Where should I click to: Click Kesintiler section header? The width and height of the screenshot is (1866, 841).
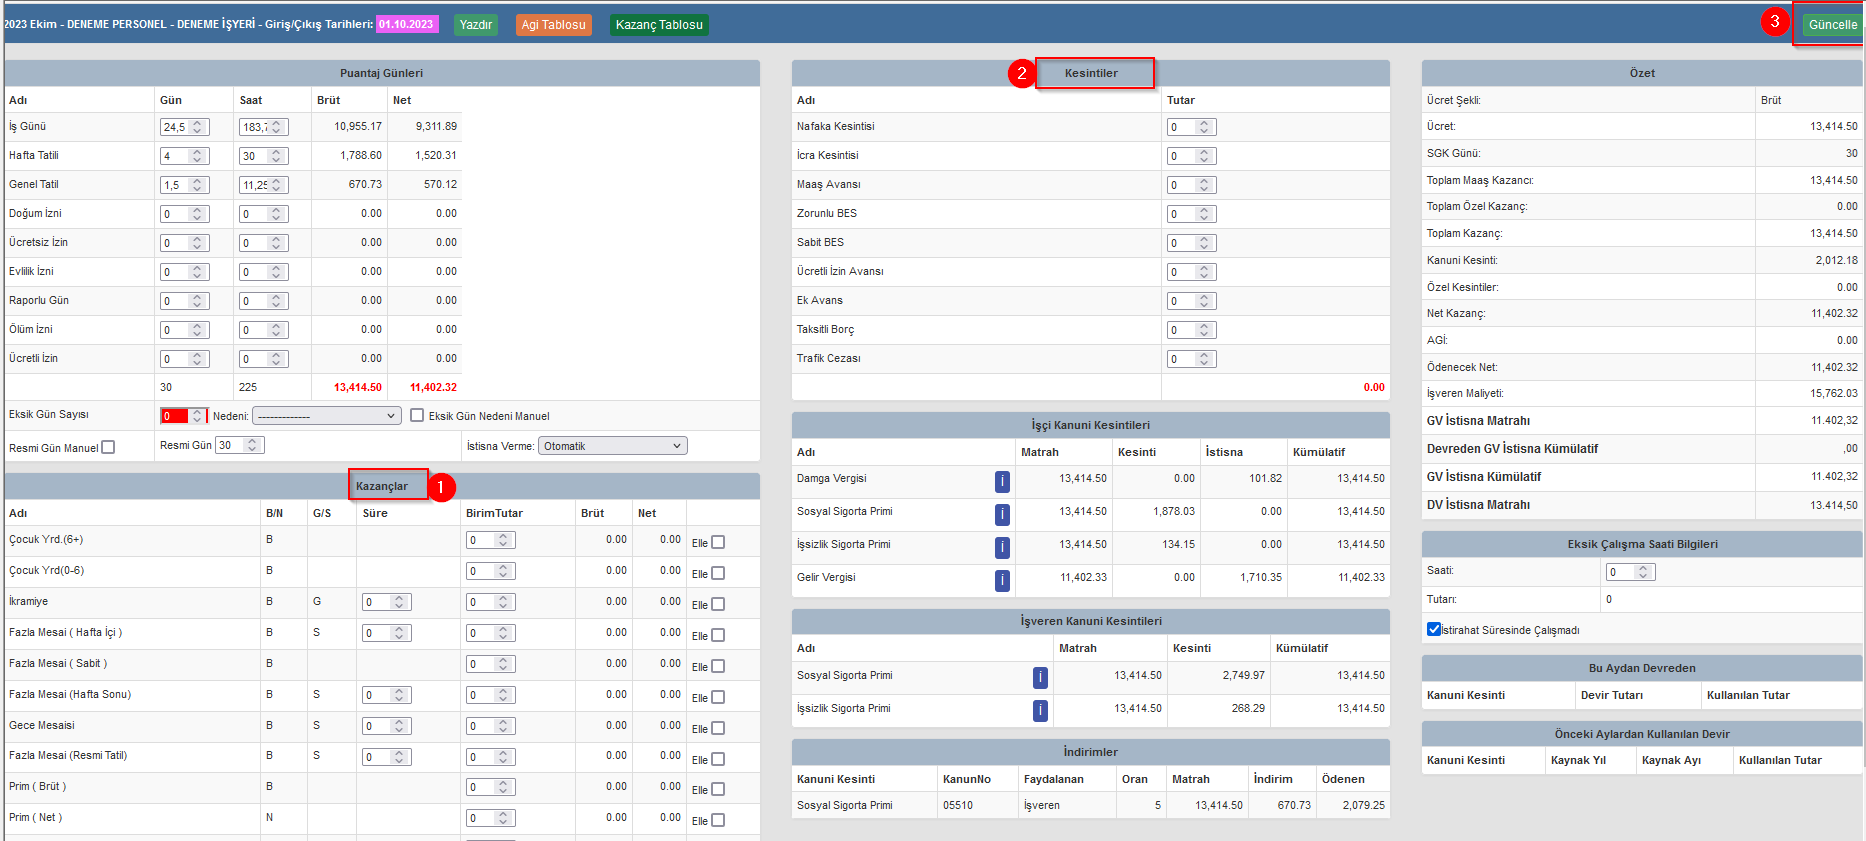1091,73
